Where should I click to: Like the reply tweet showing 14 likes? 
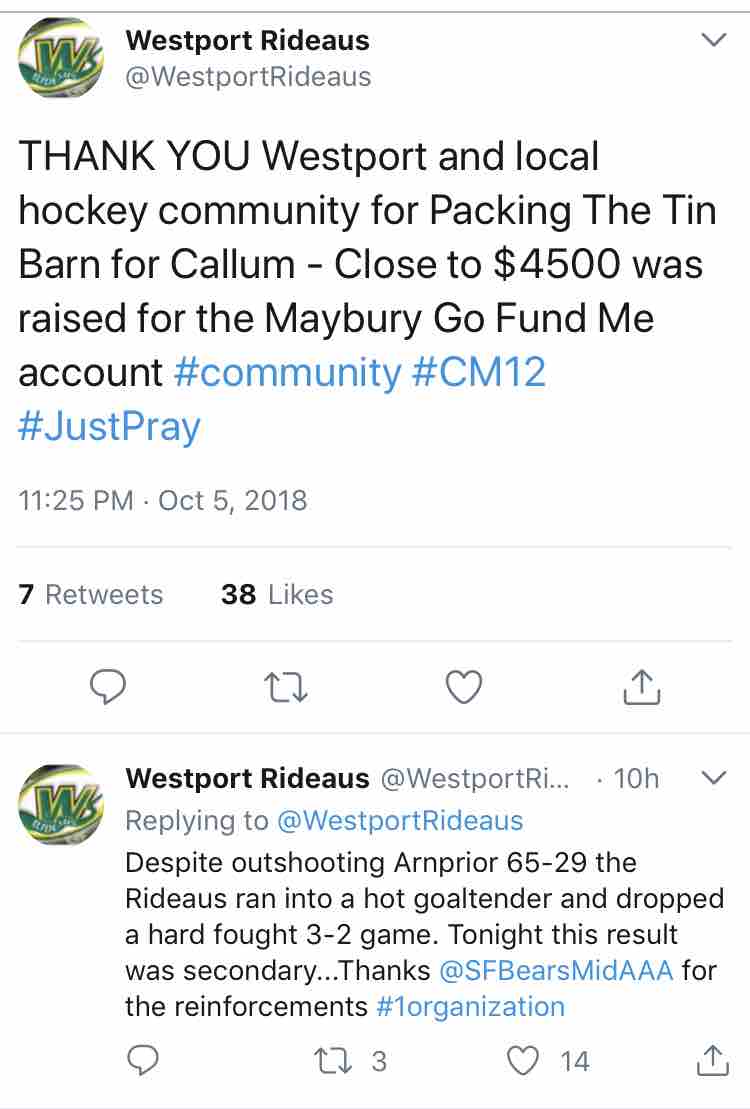pos(548,1061)
